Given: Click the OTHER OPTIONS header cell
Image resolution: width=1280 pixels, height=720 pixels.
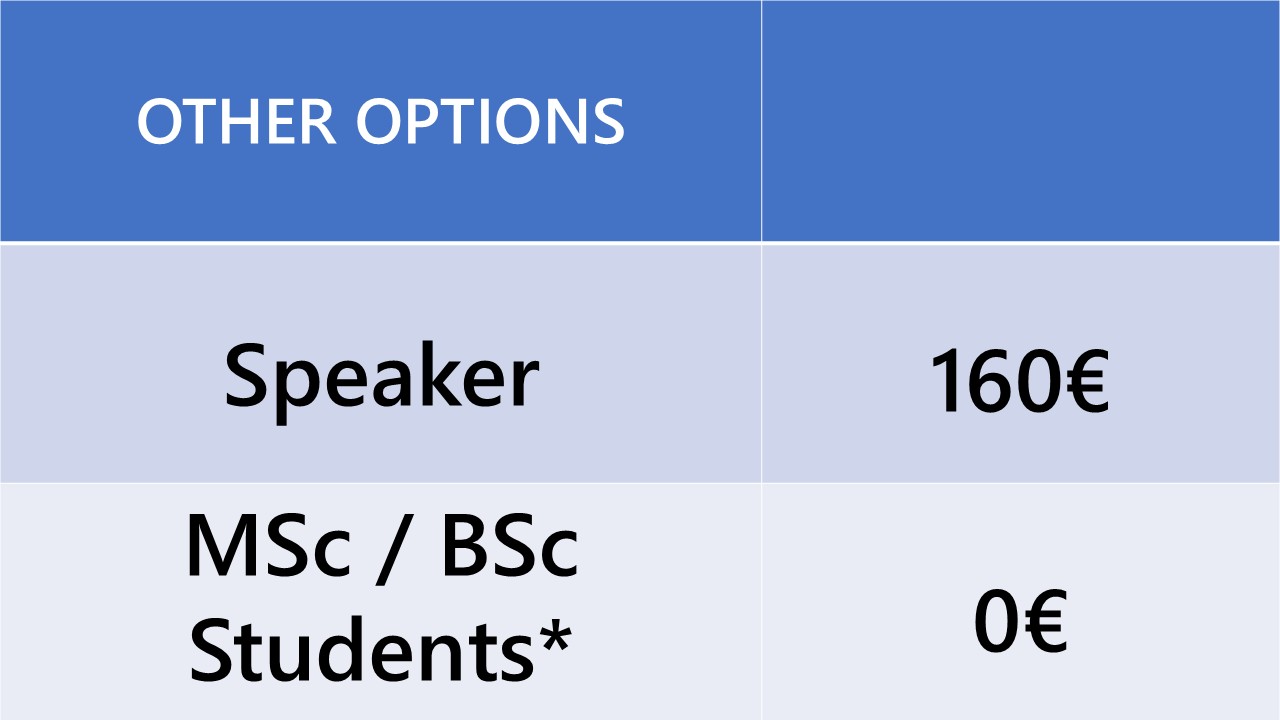Looking at the screenshot, I should pos(380,121).
